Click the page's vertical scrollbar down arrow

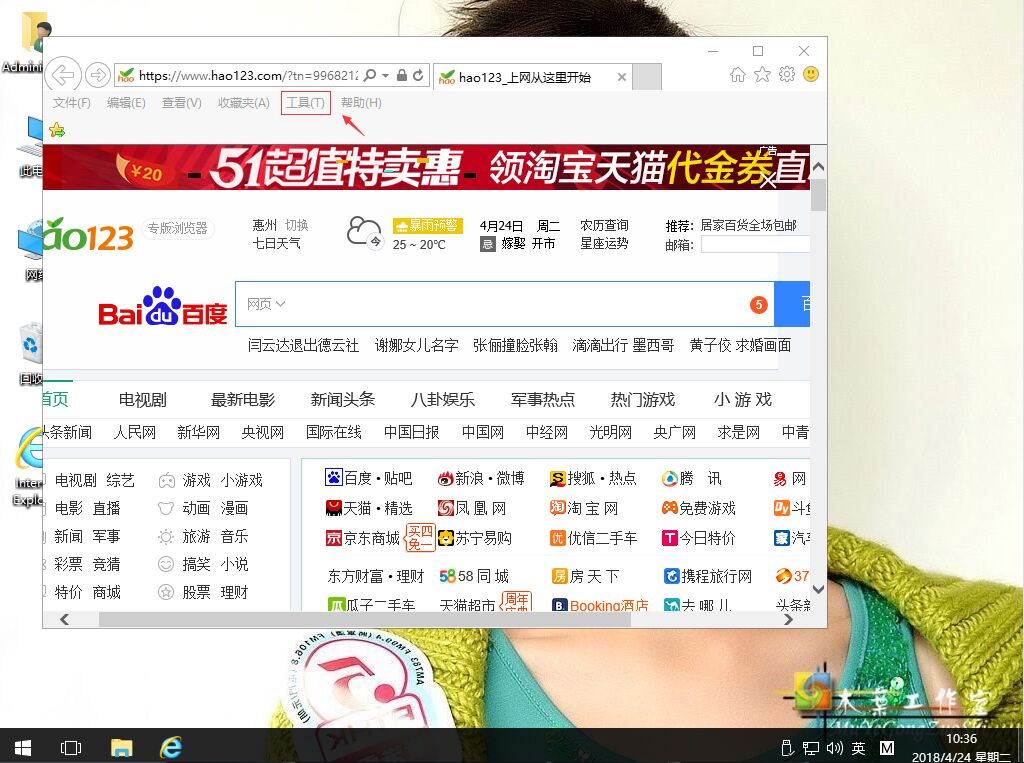click(818, 589)
